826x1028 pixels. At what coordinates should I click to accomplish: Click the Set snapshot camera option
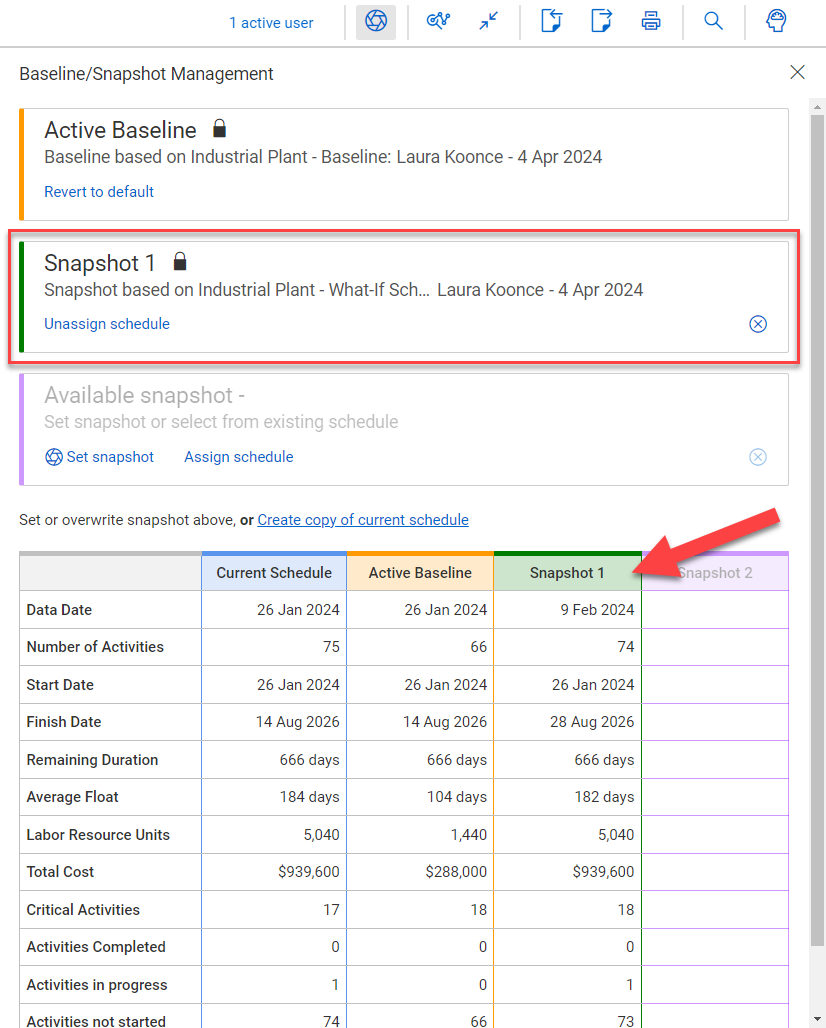(x=100, y=457)
